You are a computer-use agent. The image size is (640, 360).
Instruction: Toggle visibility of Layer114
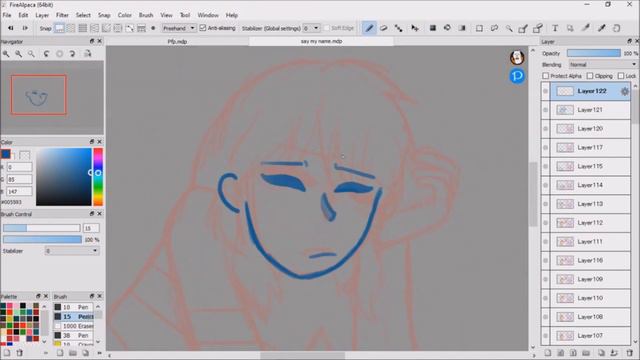click(x=545, y=185)
